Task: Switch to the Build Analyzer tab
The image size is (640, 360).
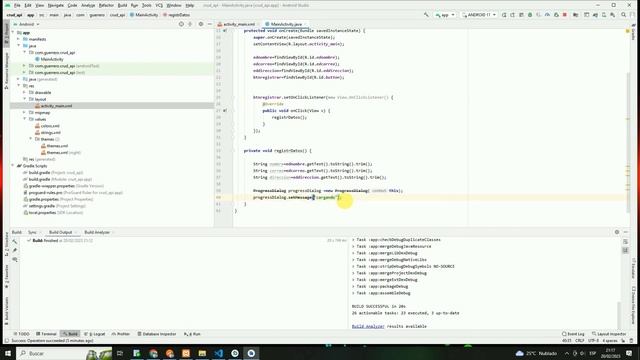Action: coord(97,232)
